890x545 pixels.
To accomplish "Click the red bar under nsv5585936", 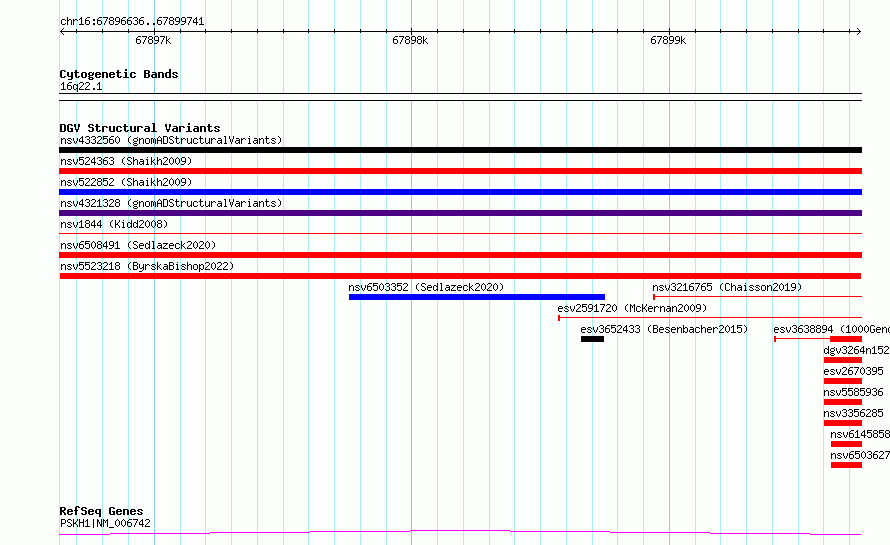I will (843, 402).
